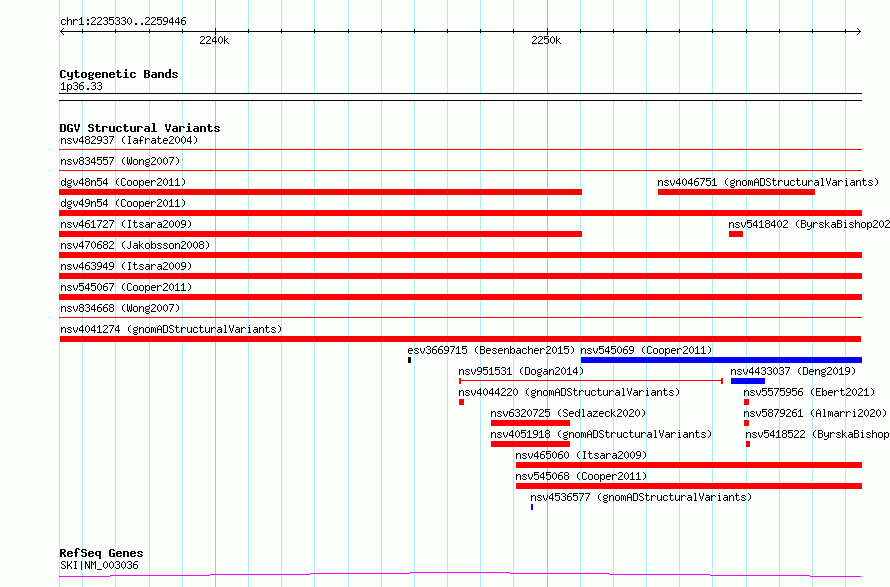890x587 pixels.
Task: Click the nsv545067 (Cooper2011) label
Action: 126,287
